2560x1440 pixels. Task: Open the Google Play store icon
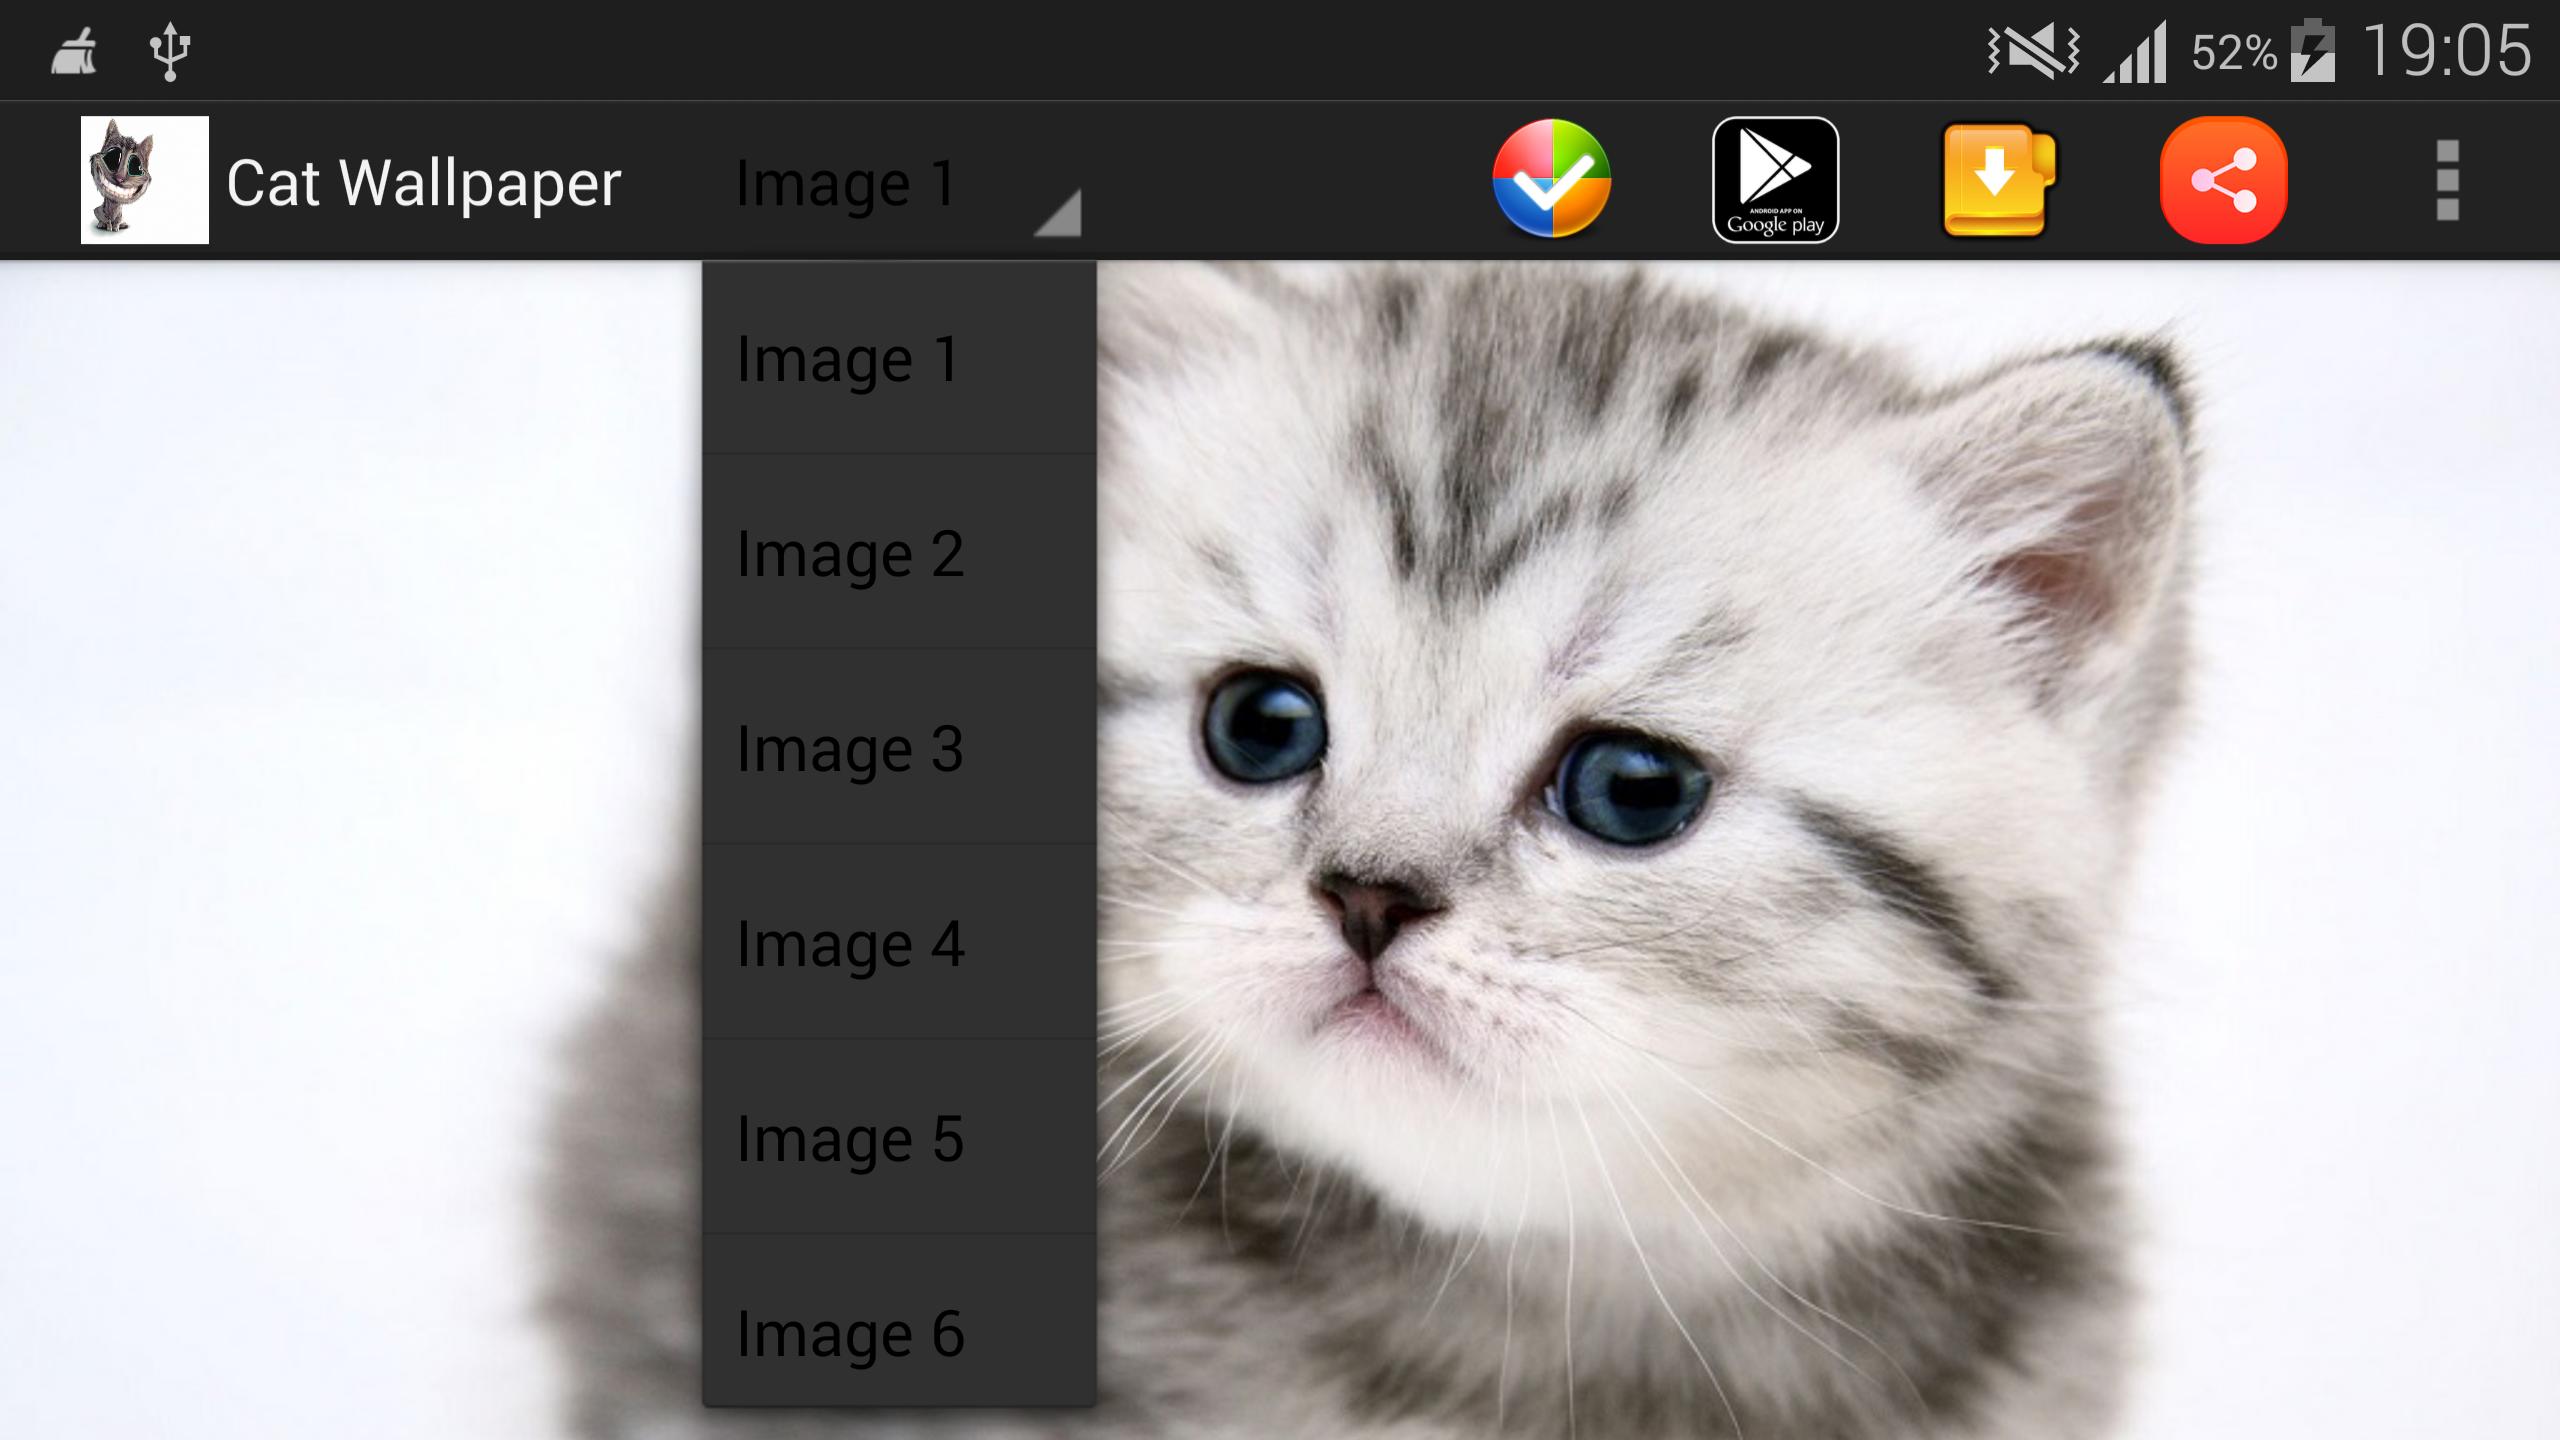pyautogui.click(x=1775, y=180)
